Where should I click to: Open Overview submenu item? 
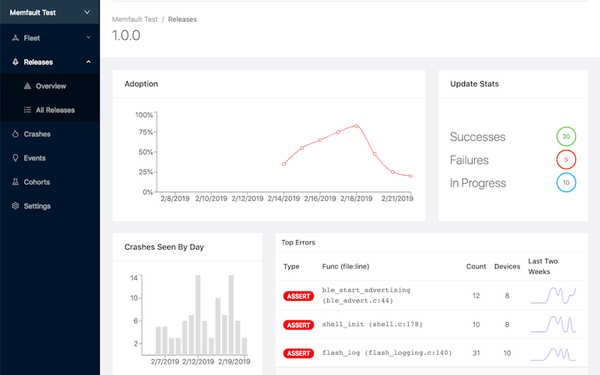(50, 86)
